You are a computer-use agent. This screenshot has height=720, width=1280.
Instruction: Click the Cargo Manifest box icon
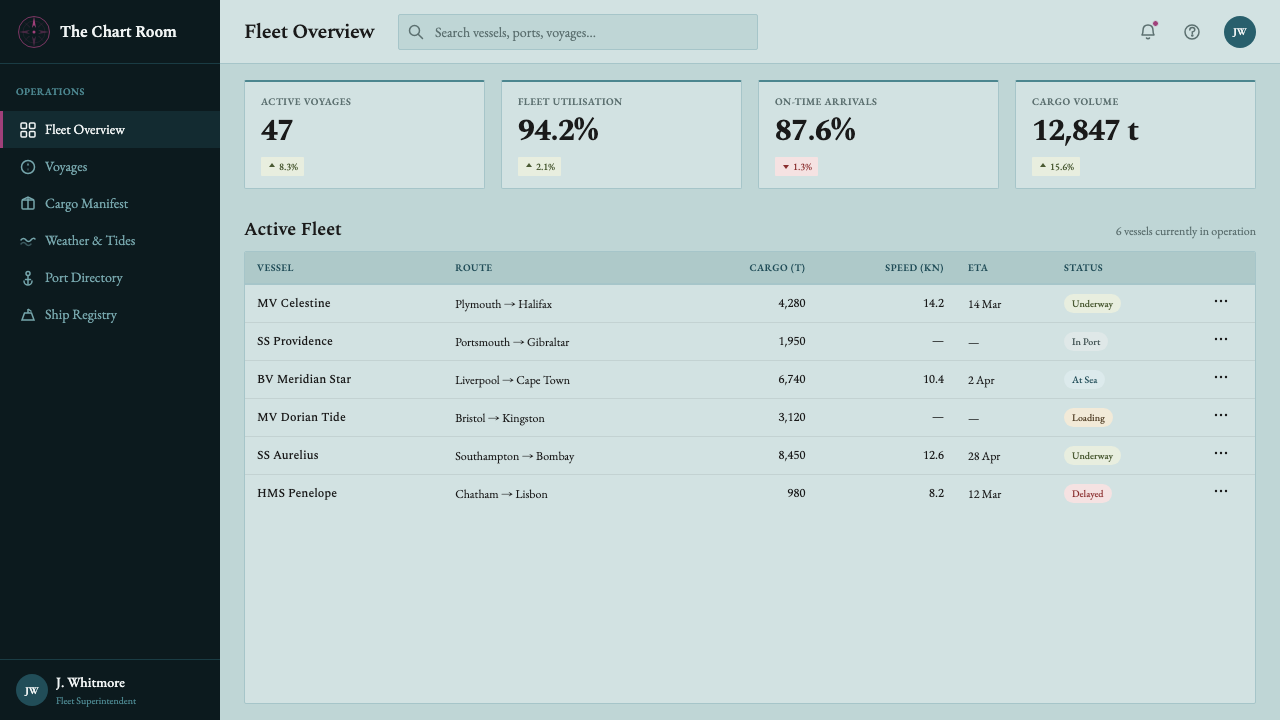(x=28, y=204)
